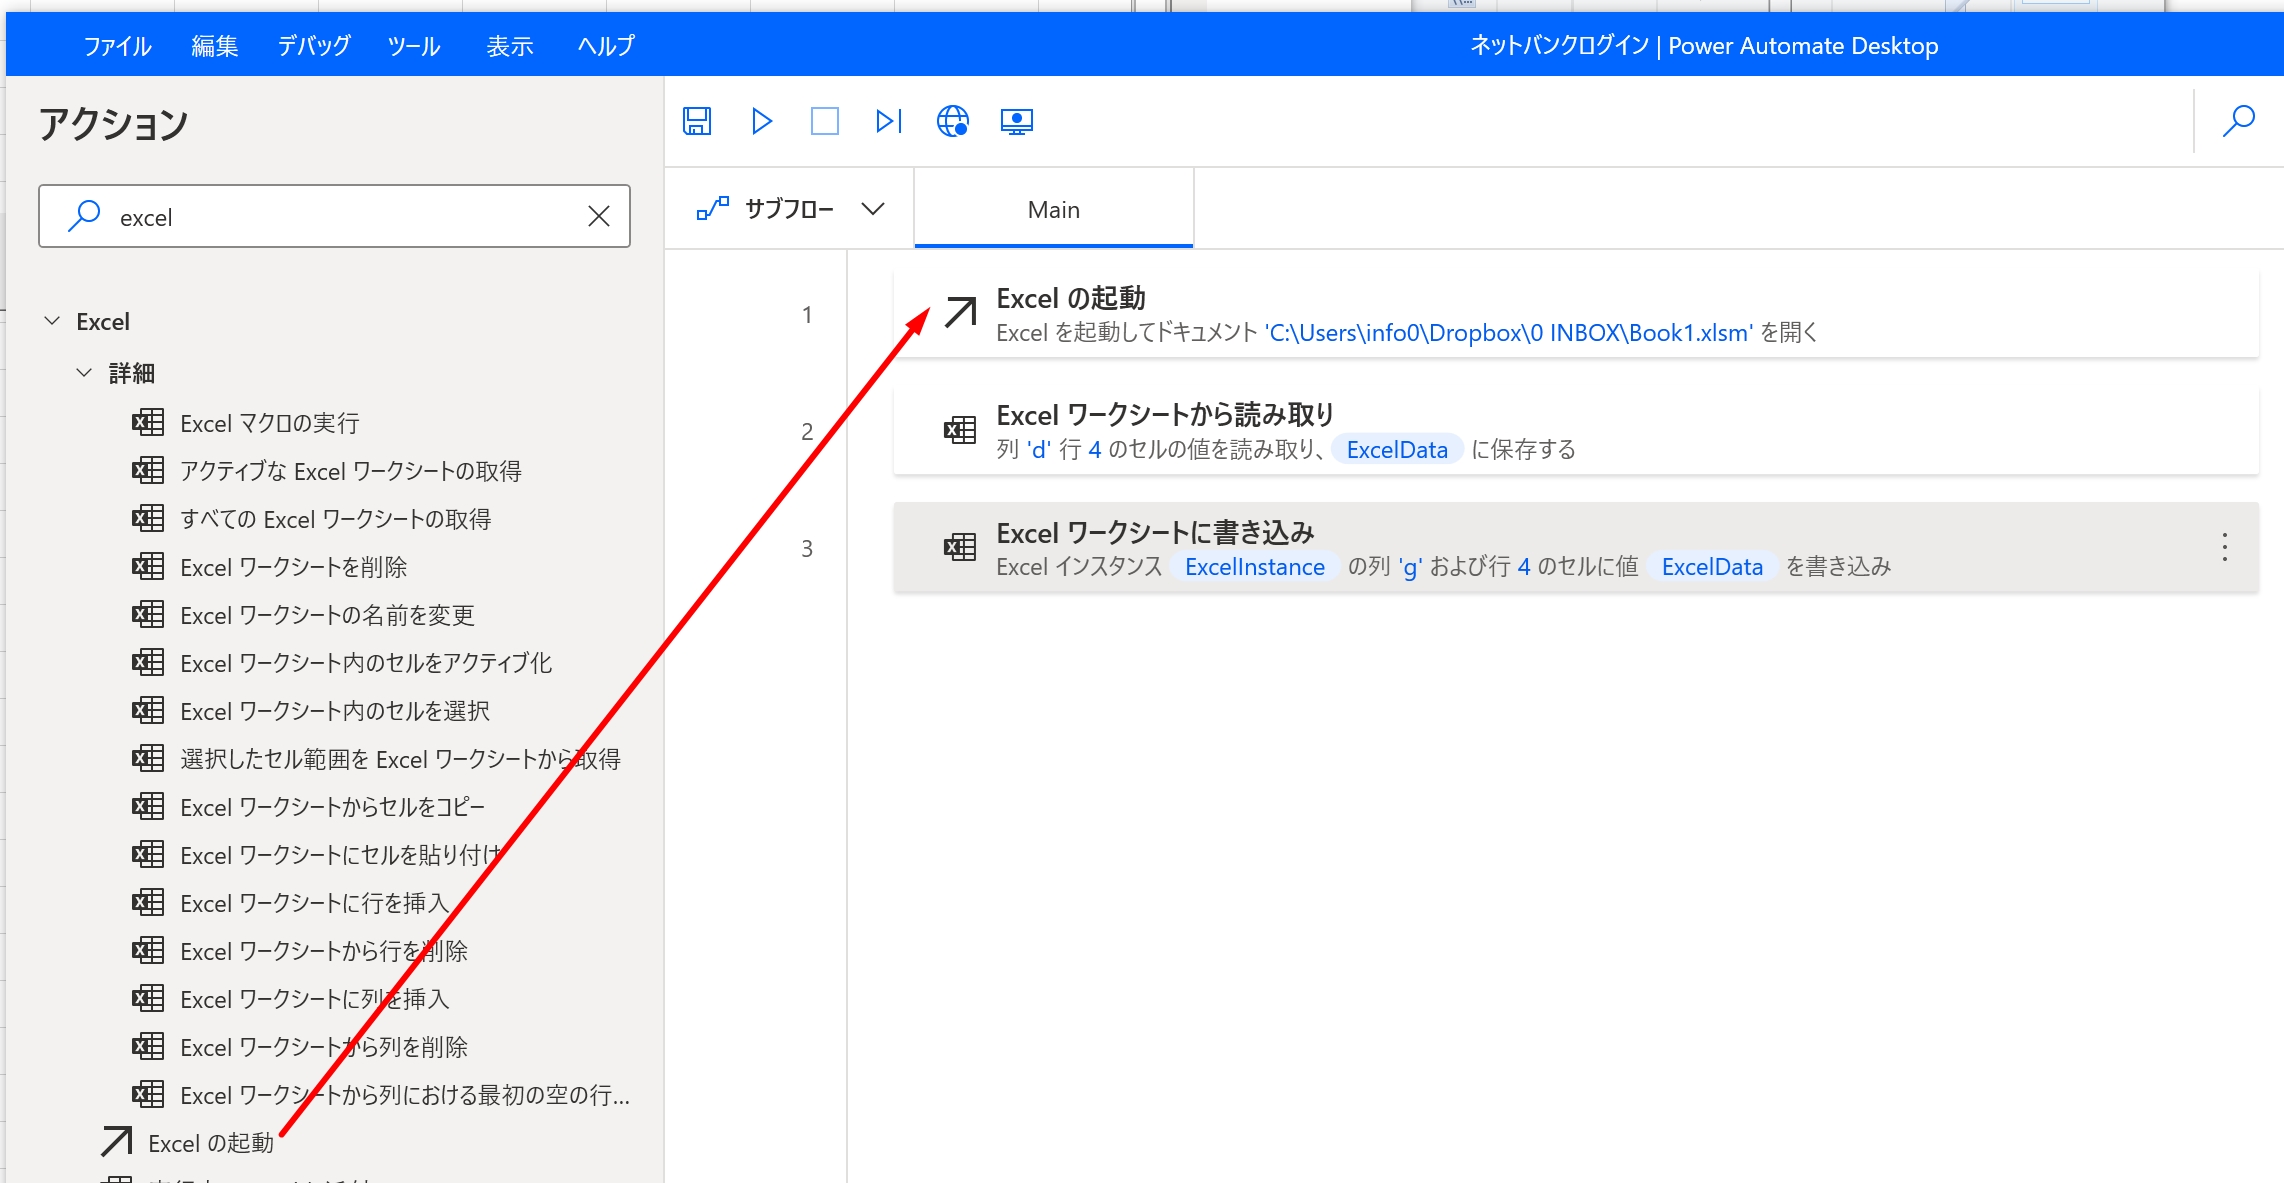
Task: Select Excel ワークシート内のセルをアクティブ化 action
Action: 366,663
